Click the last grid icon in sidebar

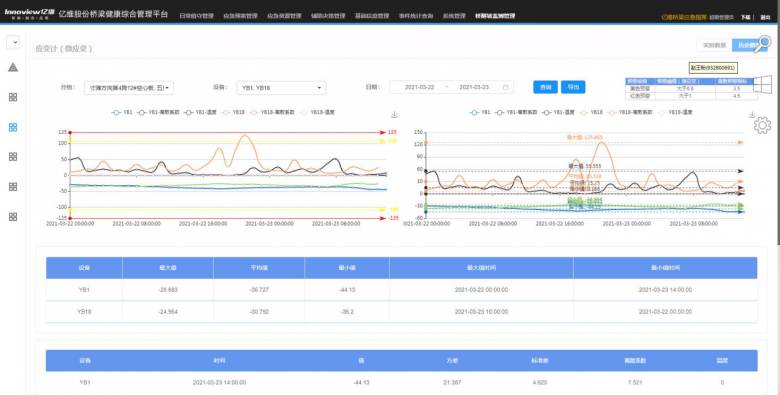tap(13, 217)
